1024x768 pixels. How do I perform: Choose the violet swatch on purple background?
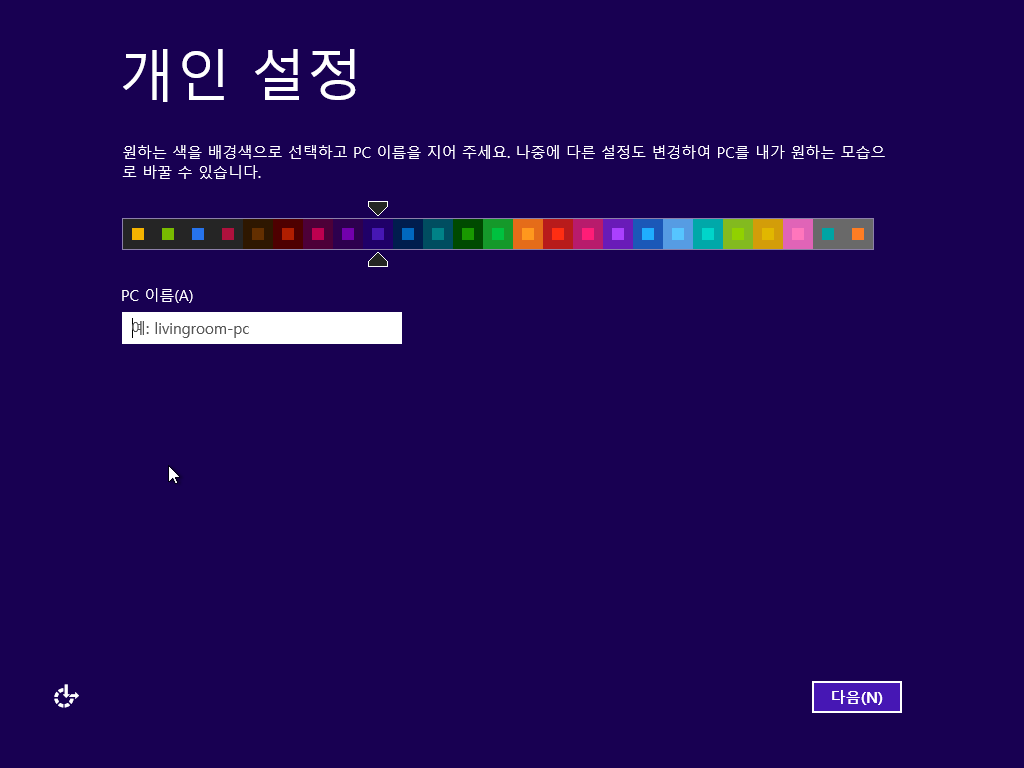coord(618,234)
